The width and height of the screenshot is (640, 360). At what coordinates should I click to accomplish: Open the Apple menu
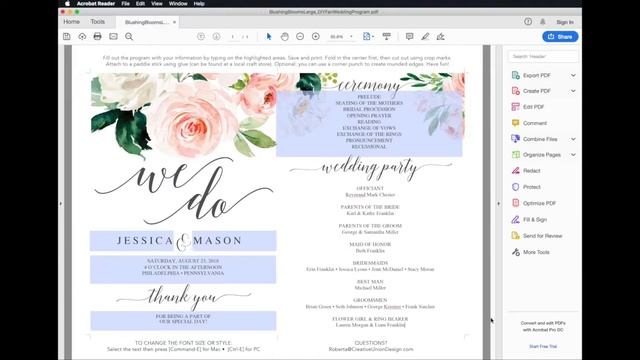pyautogui.click(x=67, y=4)
